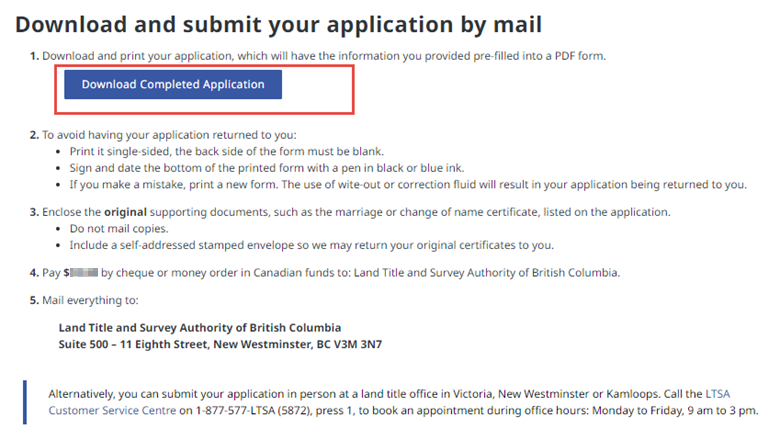780x440 pixels.
Task: Click the 'Download and submit your application by mail' heading
Action: (x=278, y=23)
